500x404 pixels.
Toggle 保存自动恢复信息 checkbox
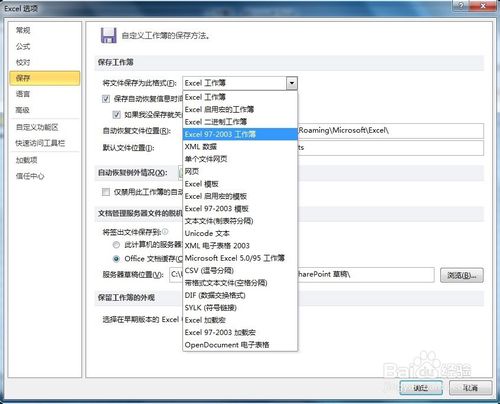pos(106,99)
